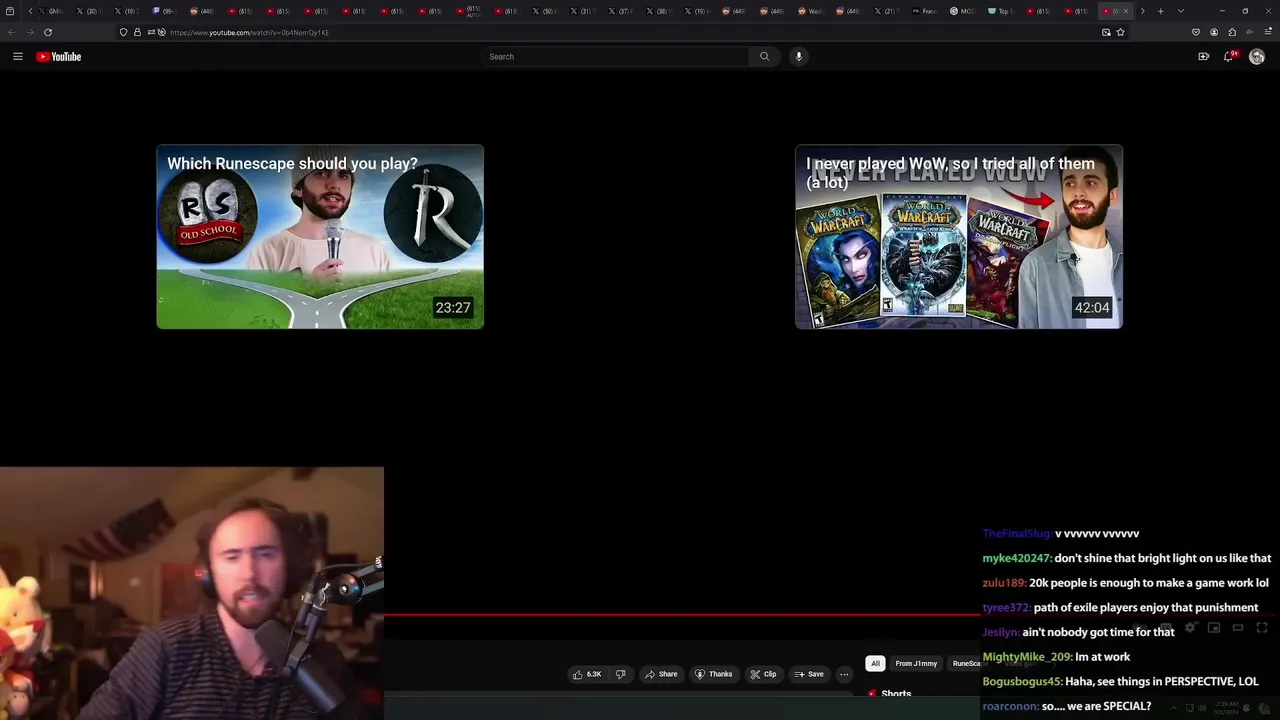This screenshot has width=1280, height=720.
Task: Open the Firefox extensions puzzle icon
Action: [1232, 32]
